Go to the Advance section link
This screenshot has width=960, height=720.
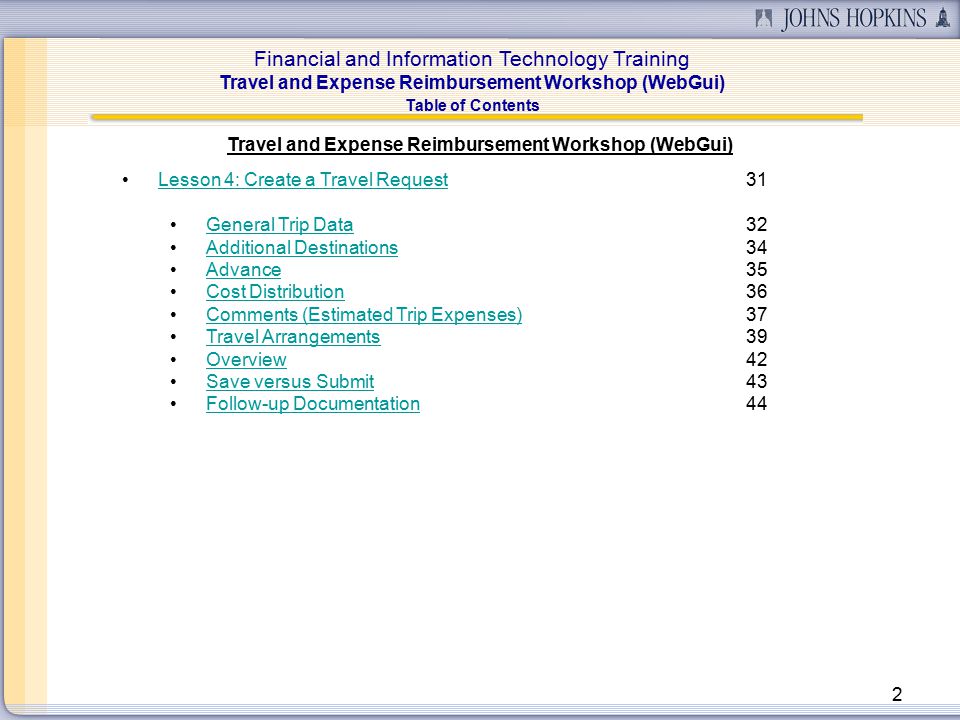point(243,269)
